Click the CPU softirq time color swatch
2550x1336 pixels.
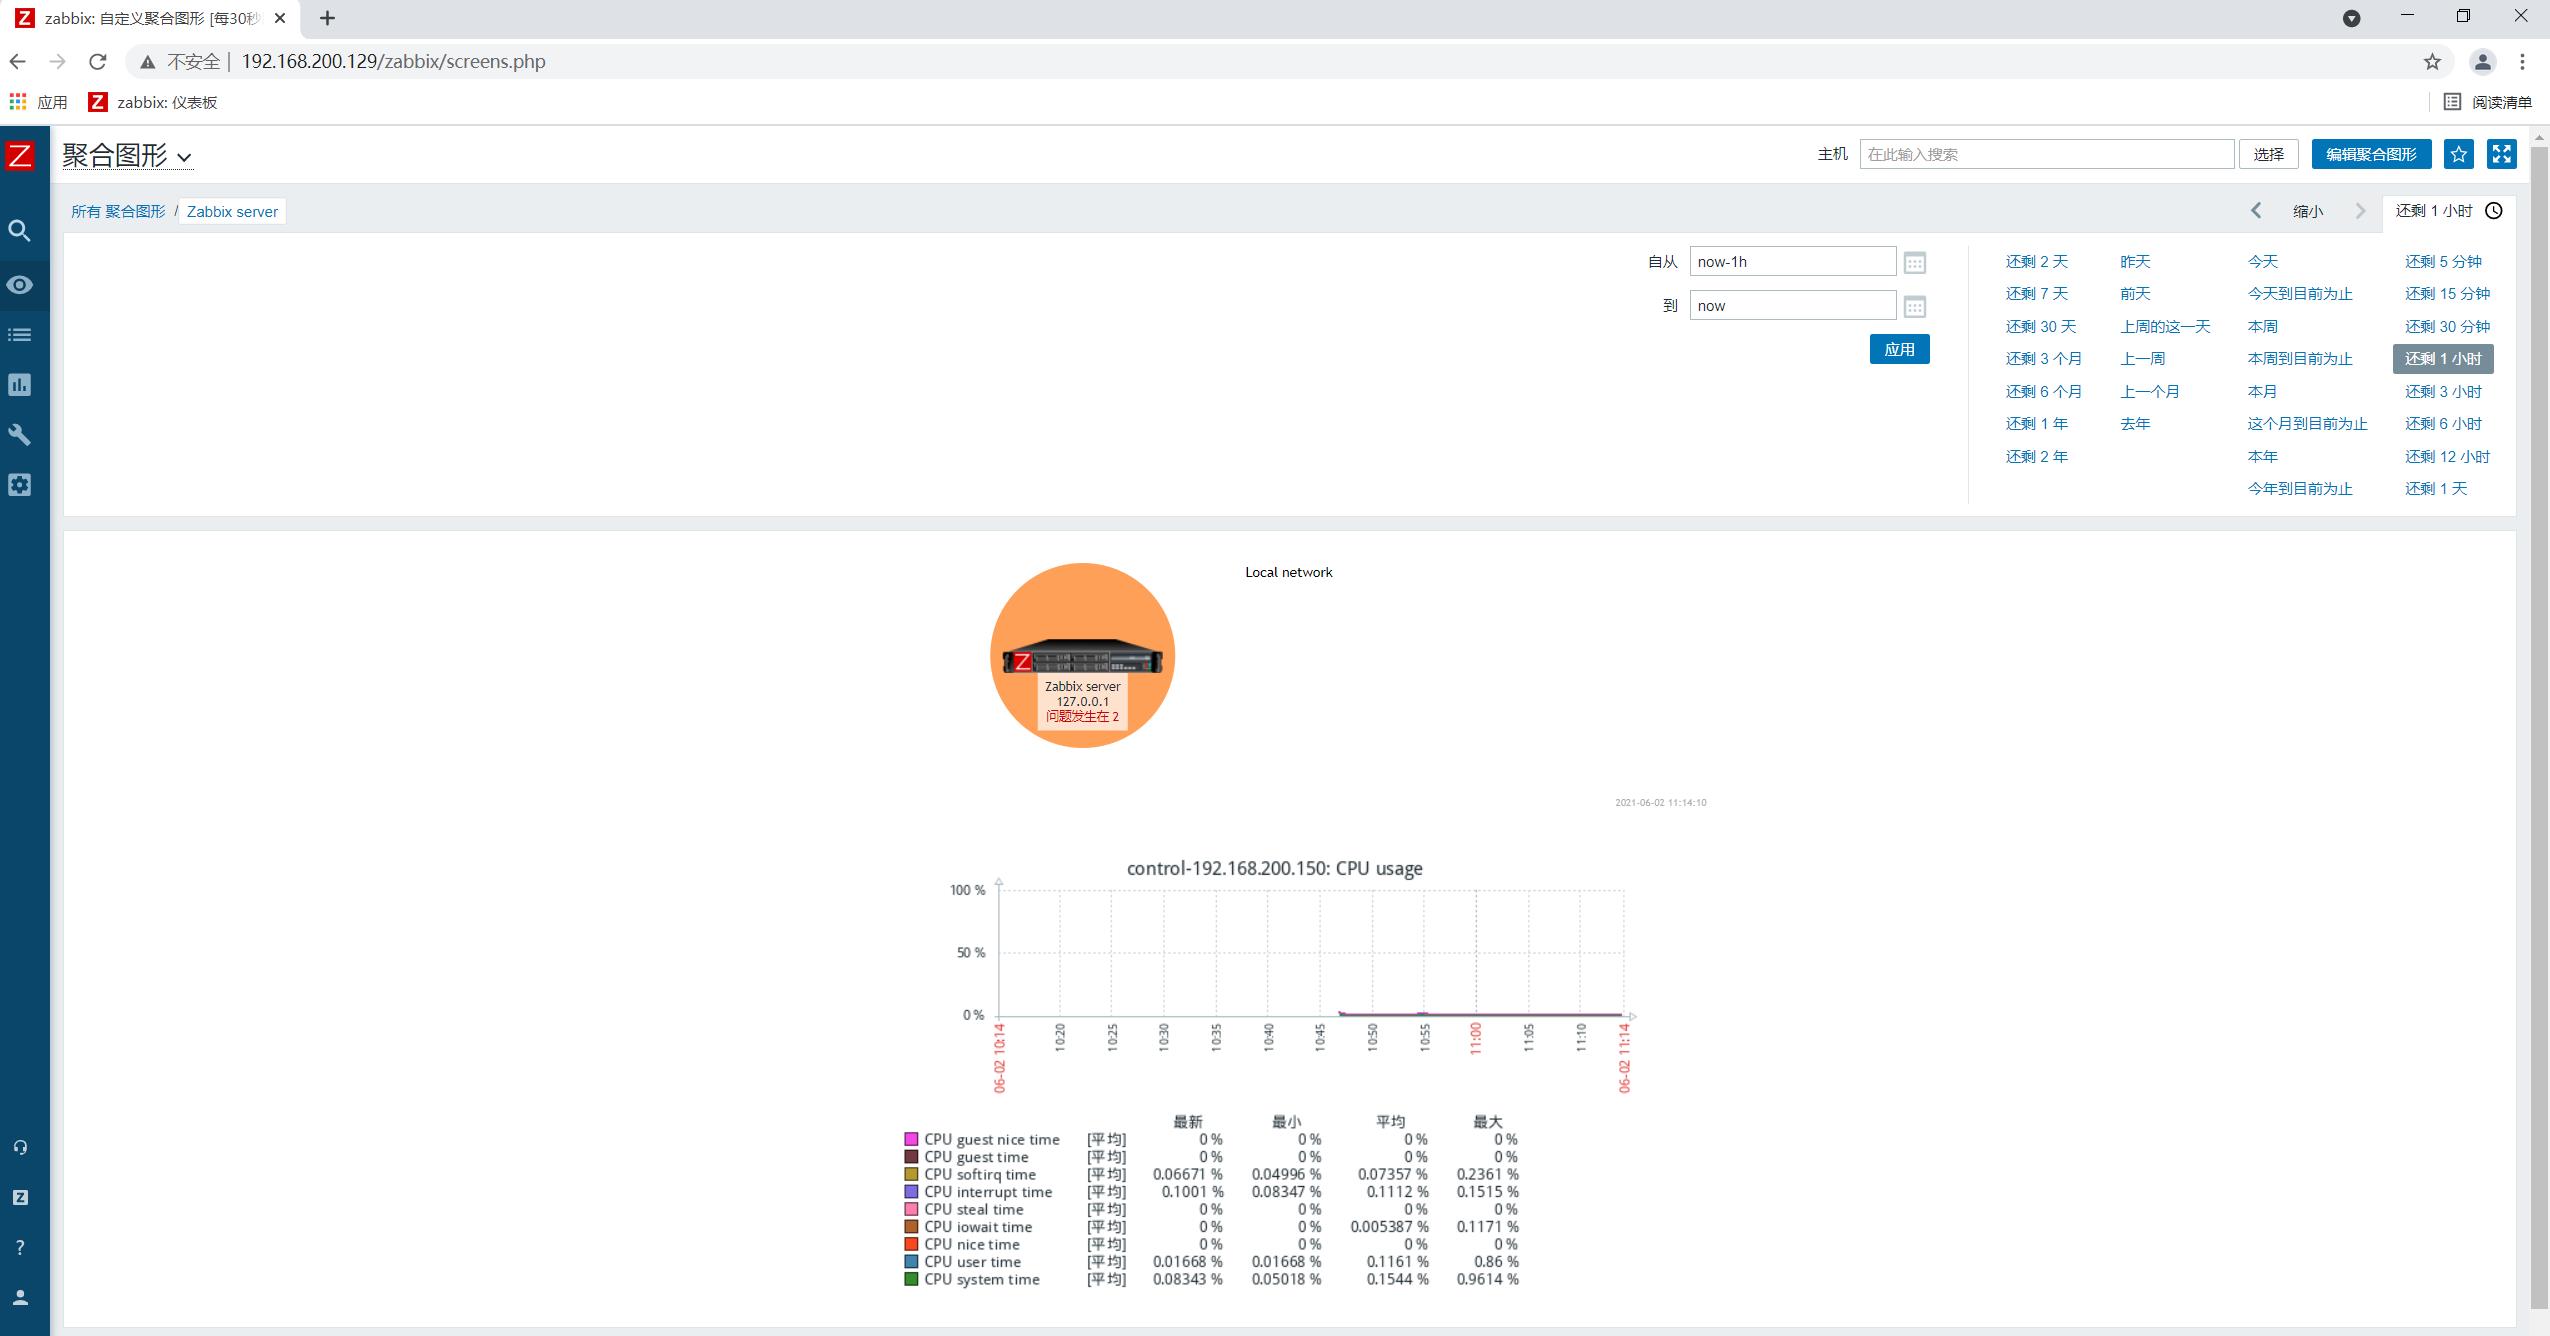point(911,1174)
